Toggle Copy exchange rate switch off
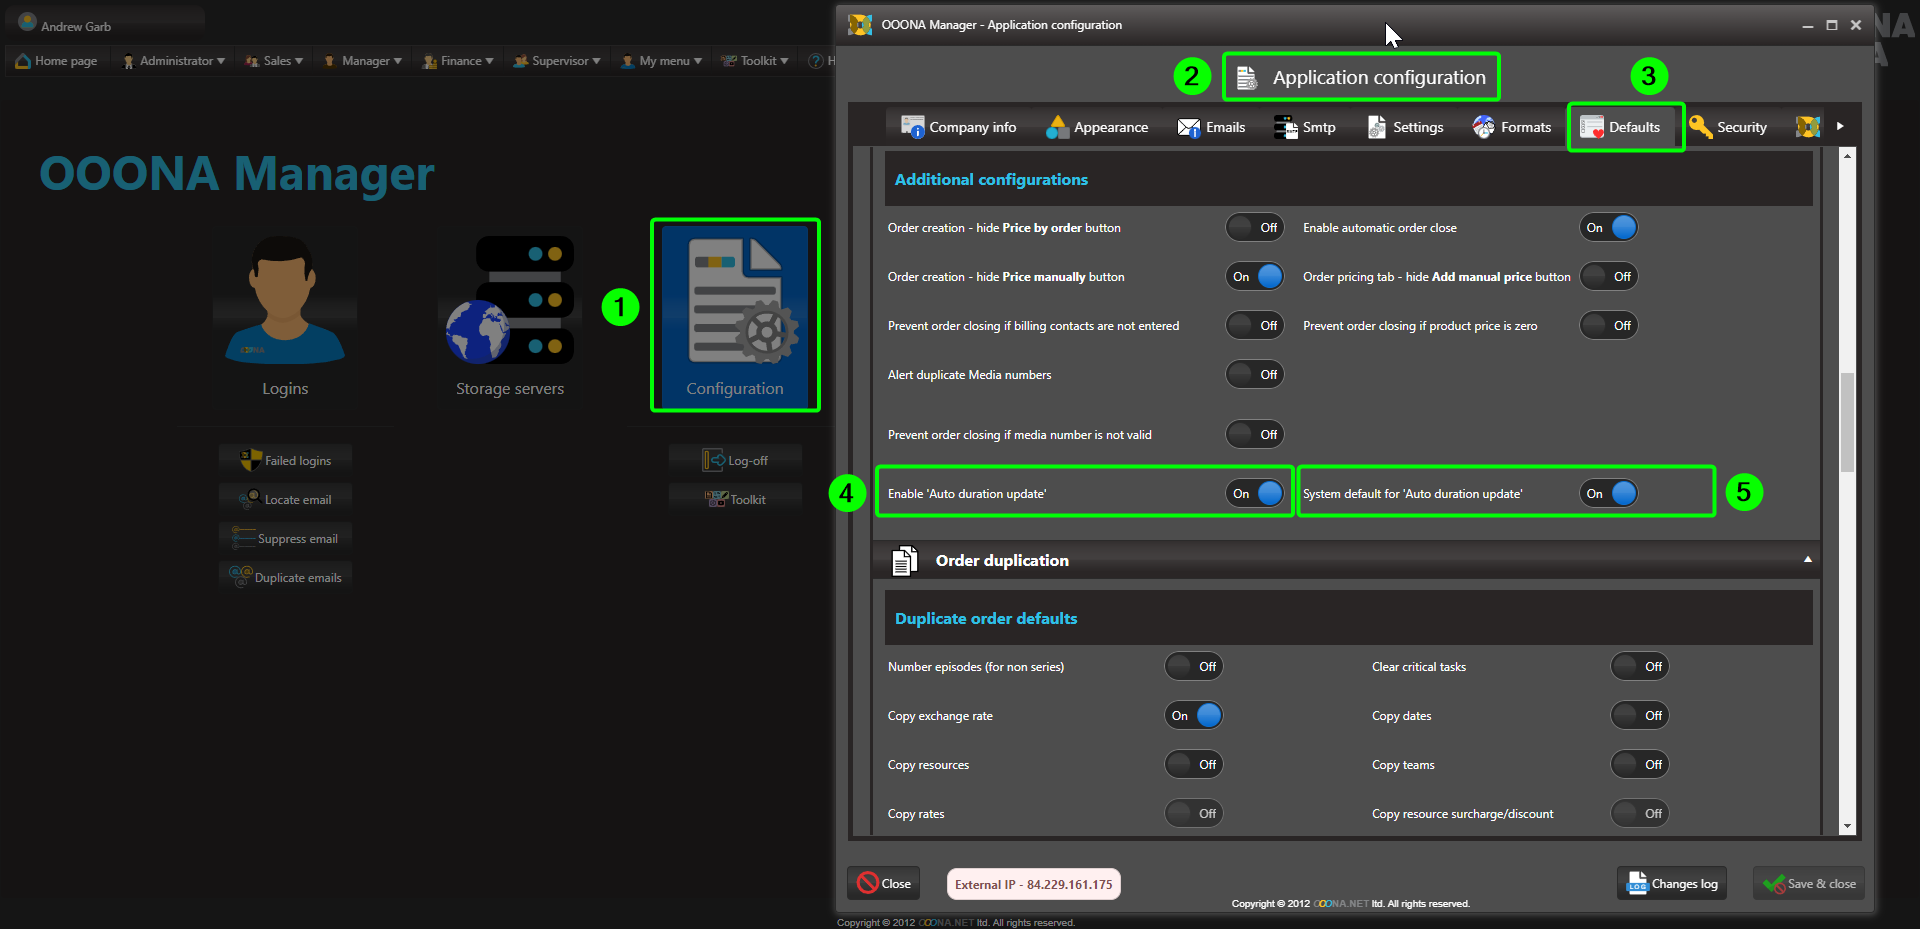 (x=1194, y=716)
